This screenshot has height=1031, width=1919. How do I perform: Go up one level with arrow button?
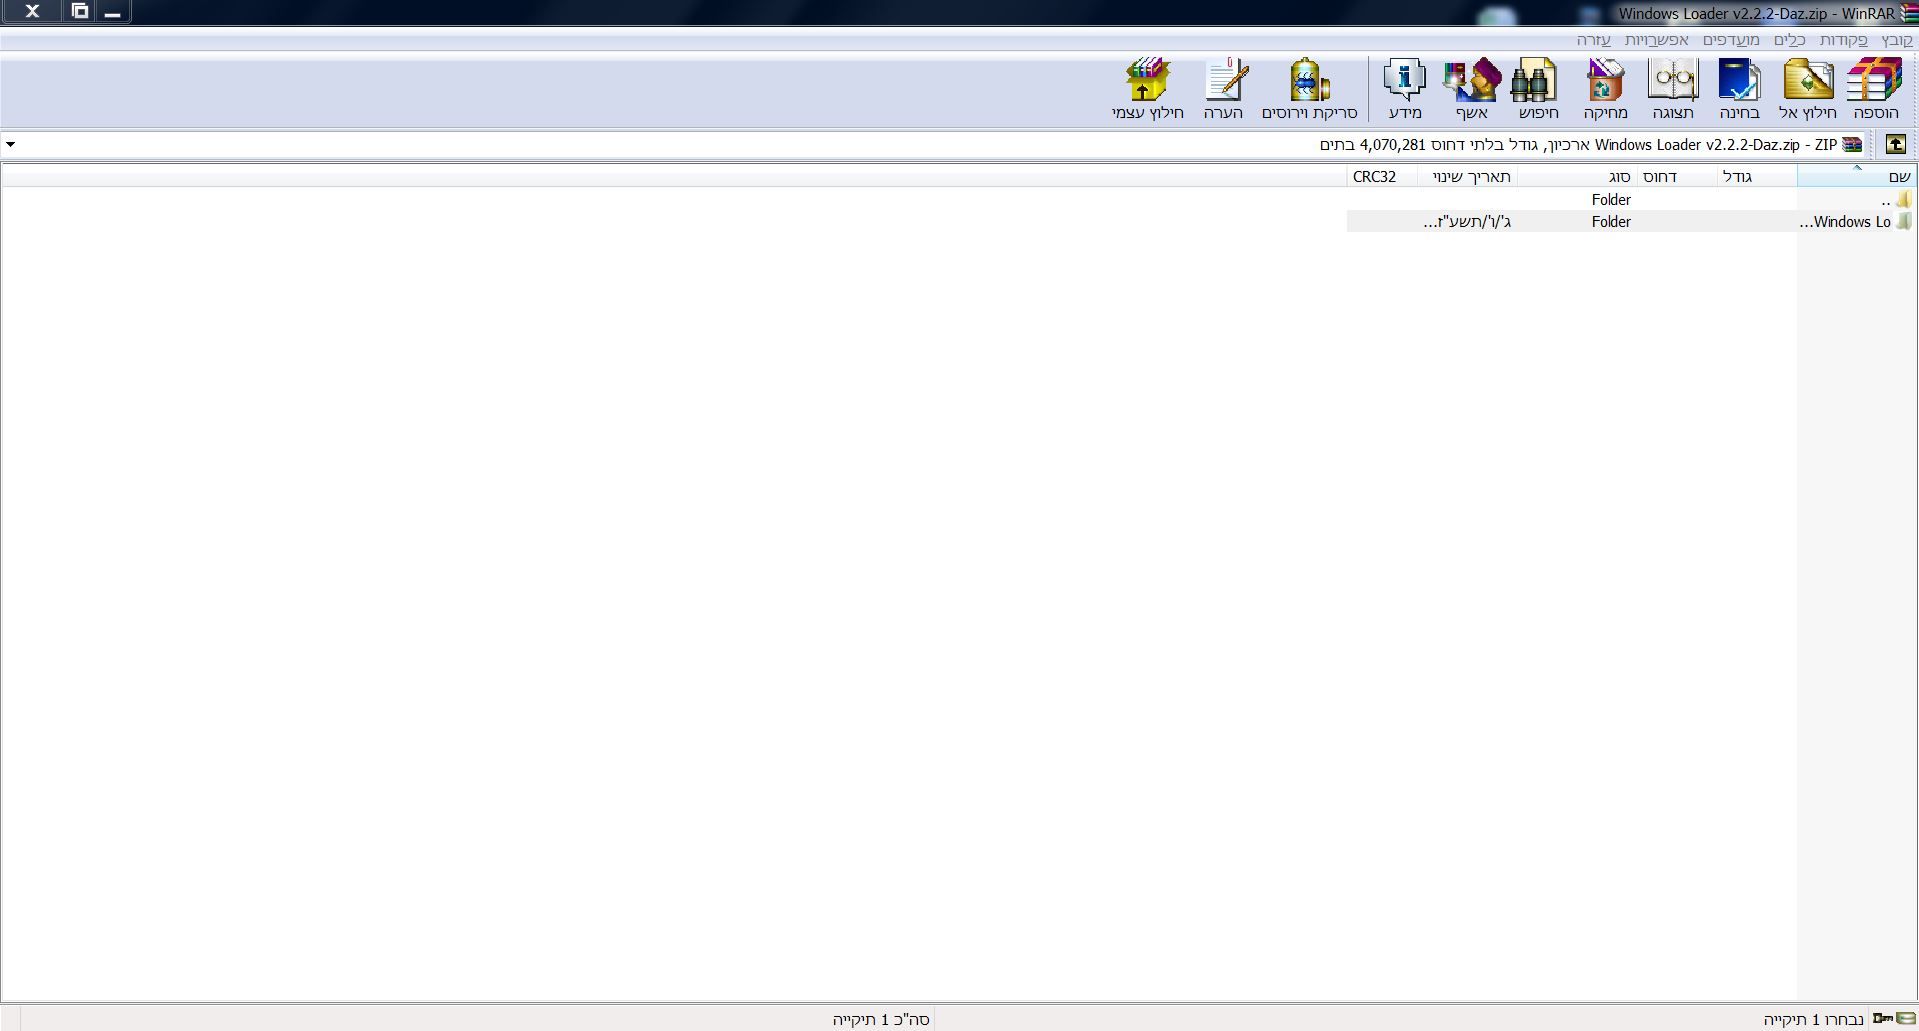tap(1895, 145)
